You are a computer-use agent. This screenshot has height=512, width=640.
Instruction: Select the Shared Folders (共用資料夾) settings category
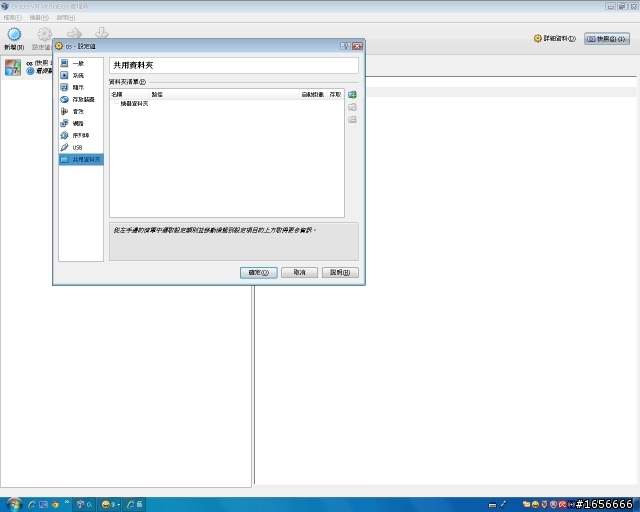pyautogui.click(x=81, y=159)
